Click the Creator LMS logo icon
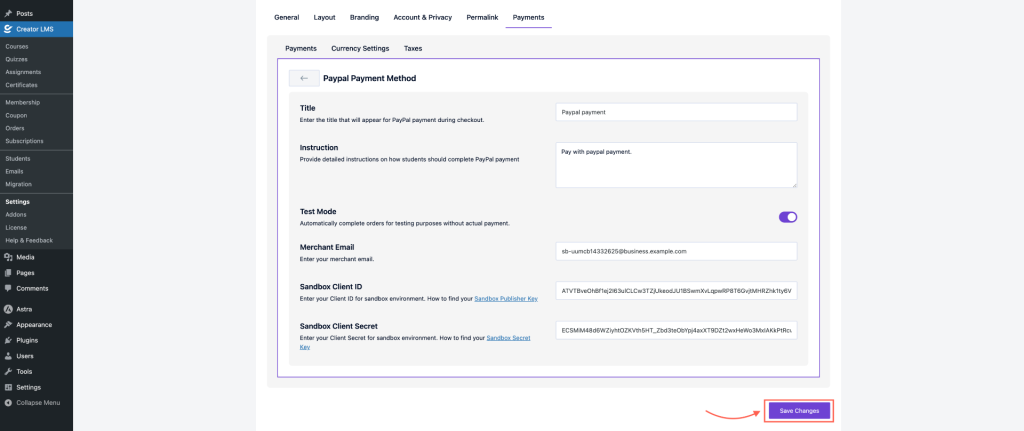1024x431 pixels. click(9, 29)
